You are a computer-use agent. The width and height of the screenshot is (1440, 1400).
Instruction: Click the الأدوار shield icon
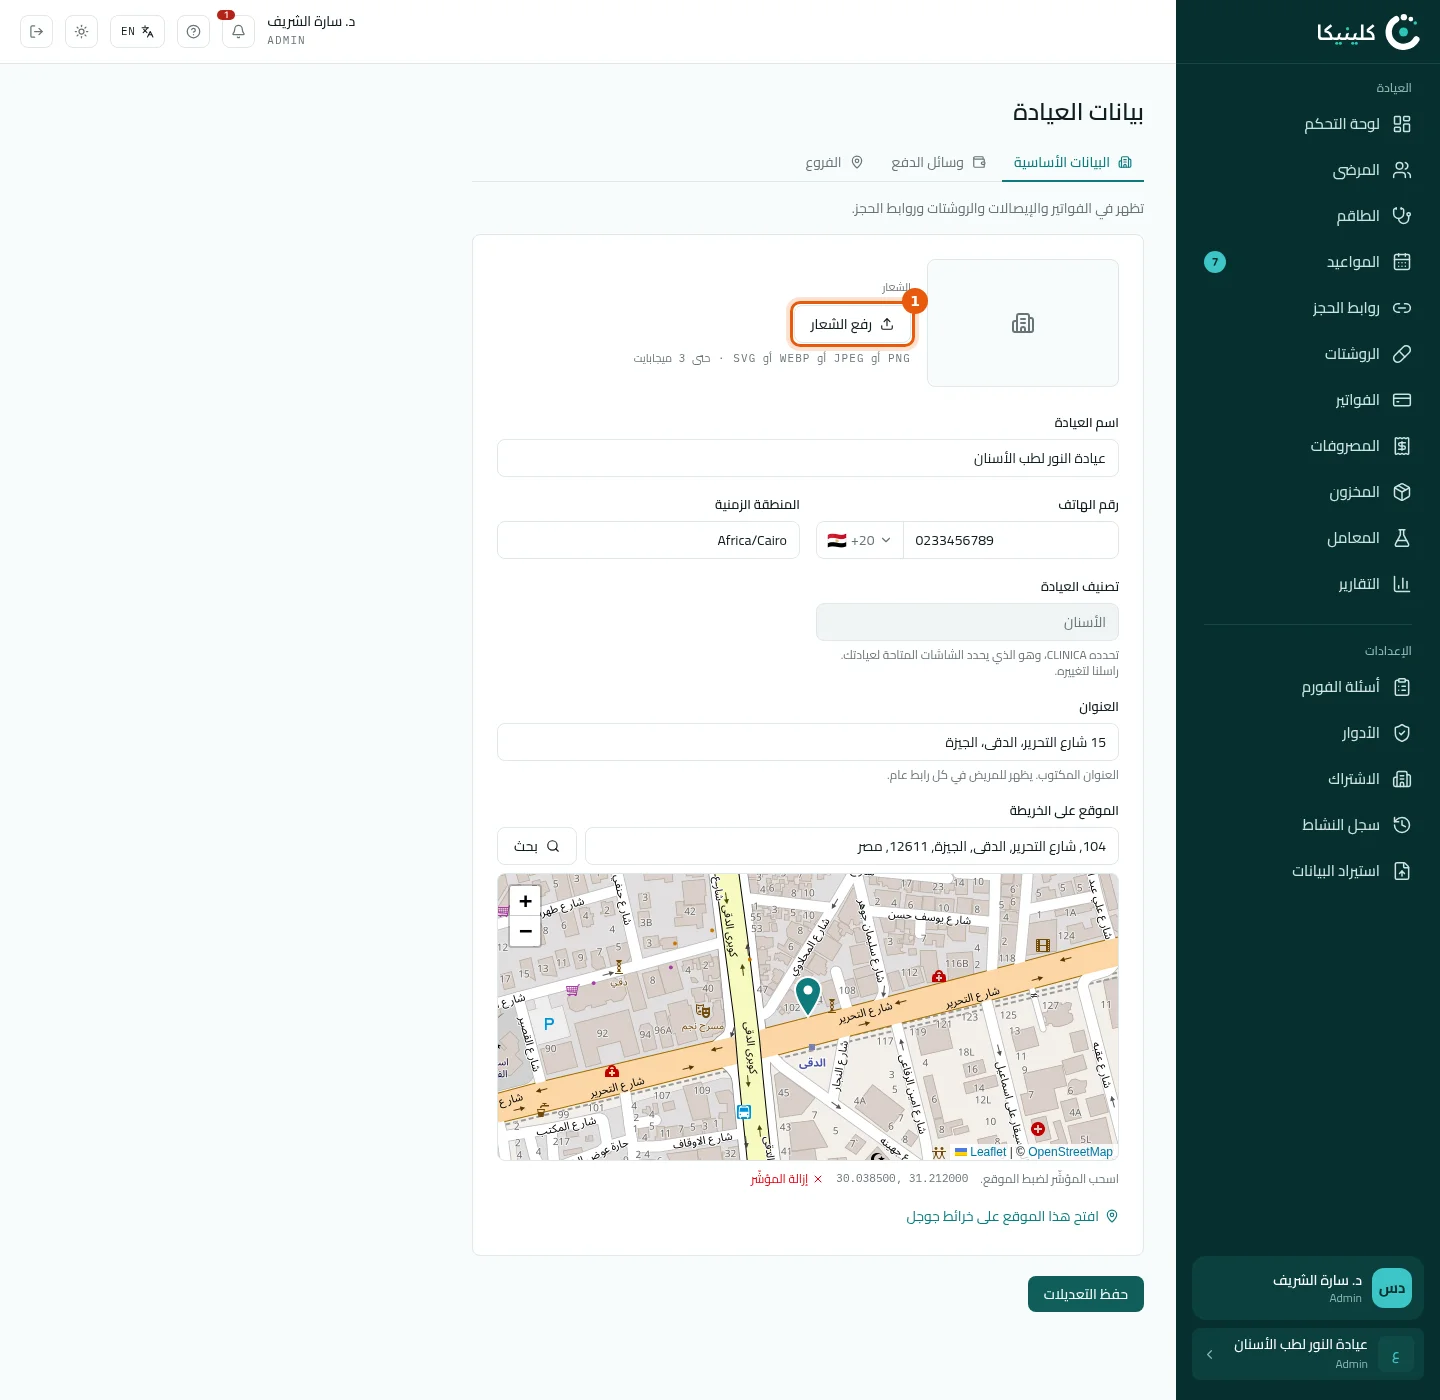[x=1402, y=733]
